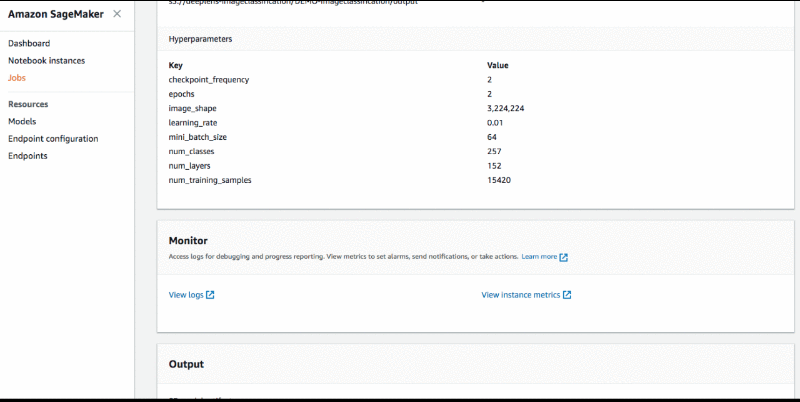The width and height of the screenshot is (800, 402).
Task: Follow the Learn more link
Action: tap(539, 257)
